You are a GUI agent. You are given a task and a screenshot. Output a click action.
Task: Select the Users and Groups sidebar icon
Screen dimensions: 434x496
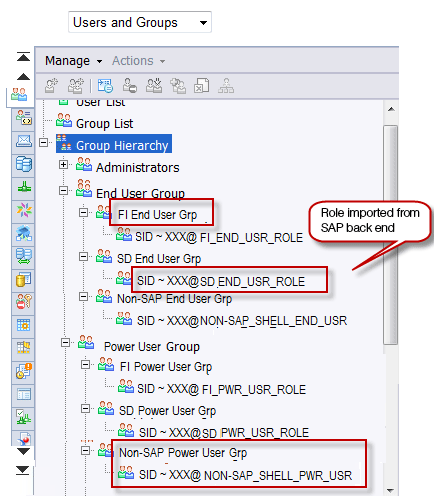coord(19,95)
